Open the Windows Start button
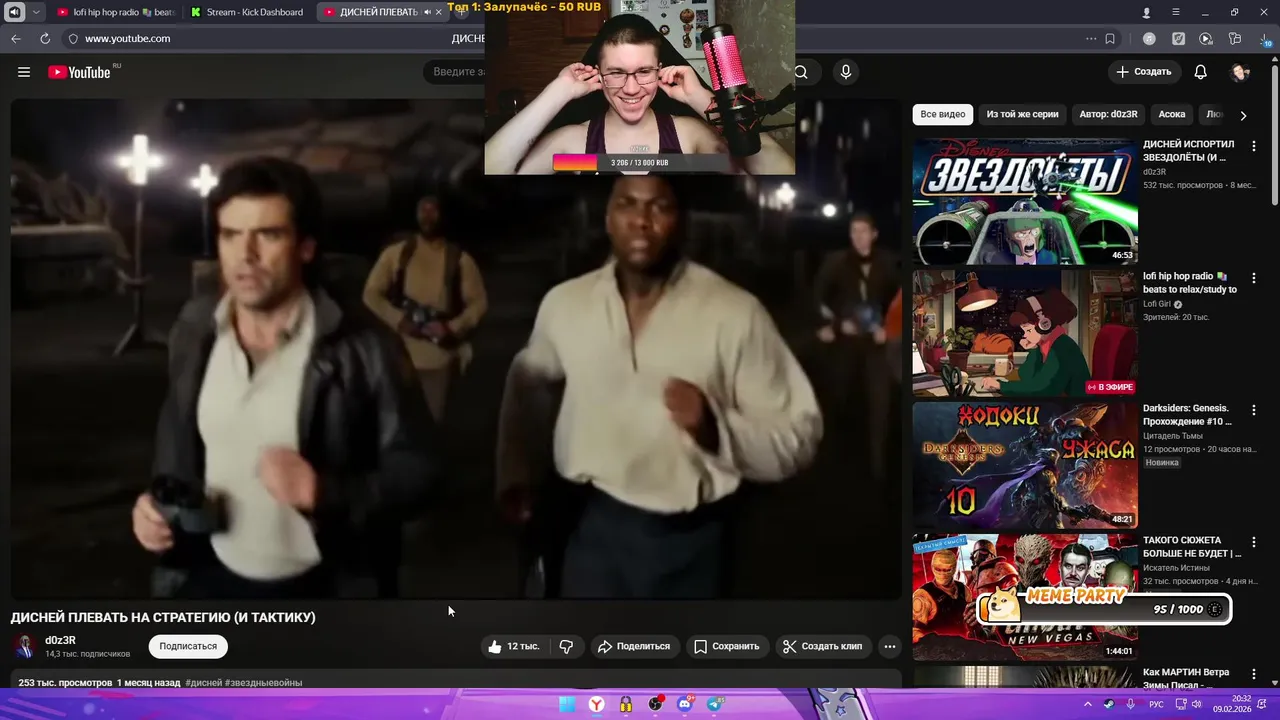The height and width of the screenshot is (720, 1280). tap(567, 704)
